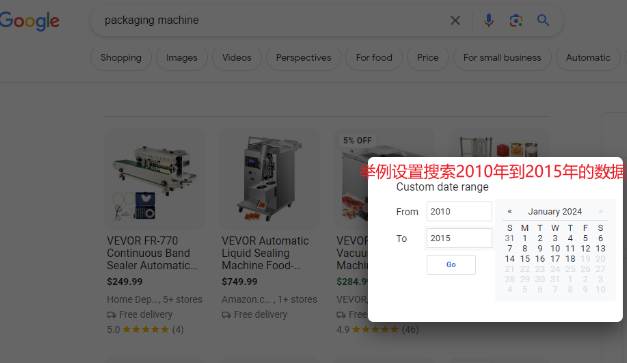Image resolution: width=627 pixels, height=363 pixels.
Task: Clear the search box with the X icon
Action: [455, 20]
